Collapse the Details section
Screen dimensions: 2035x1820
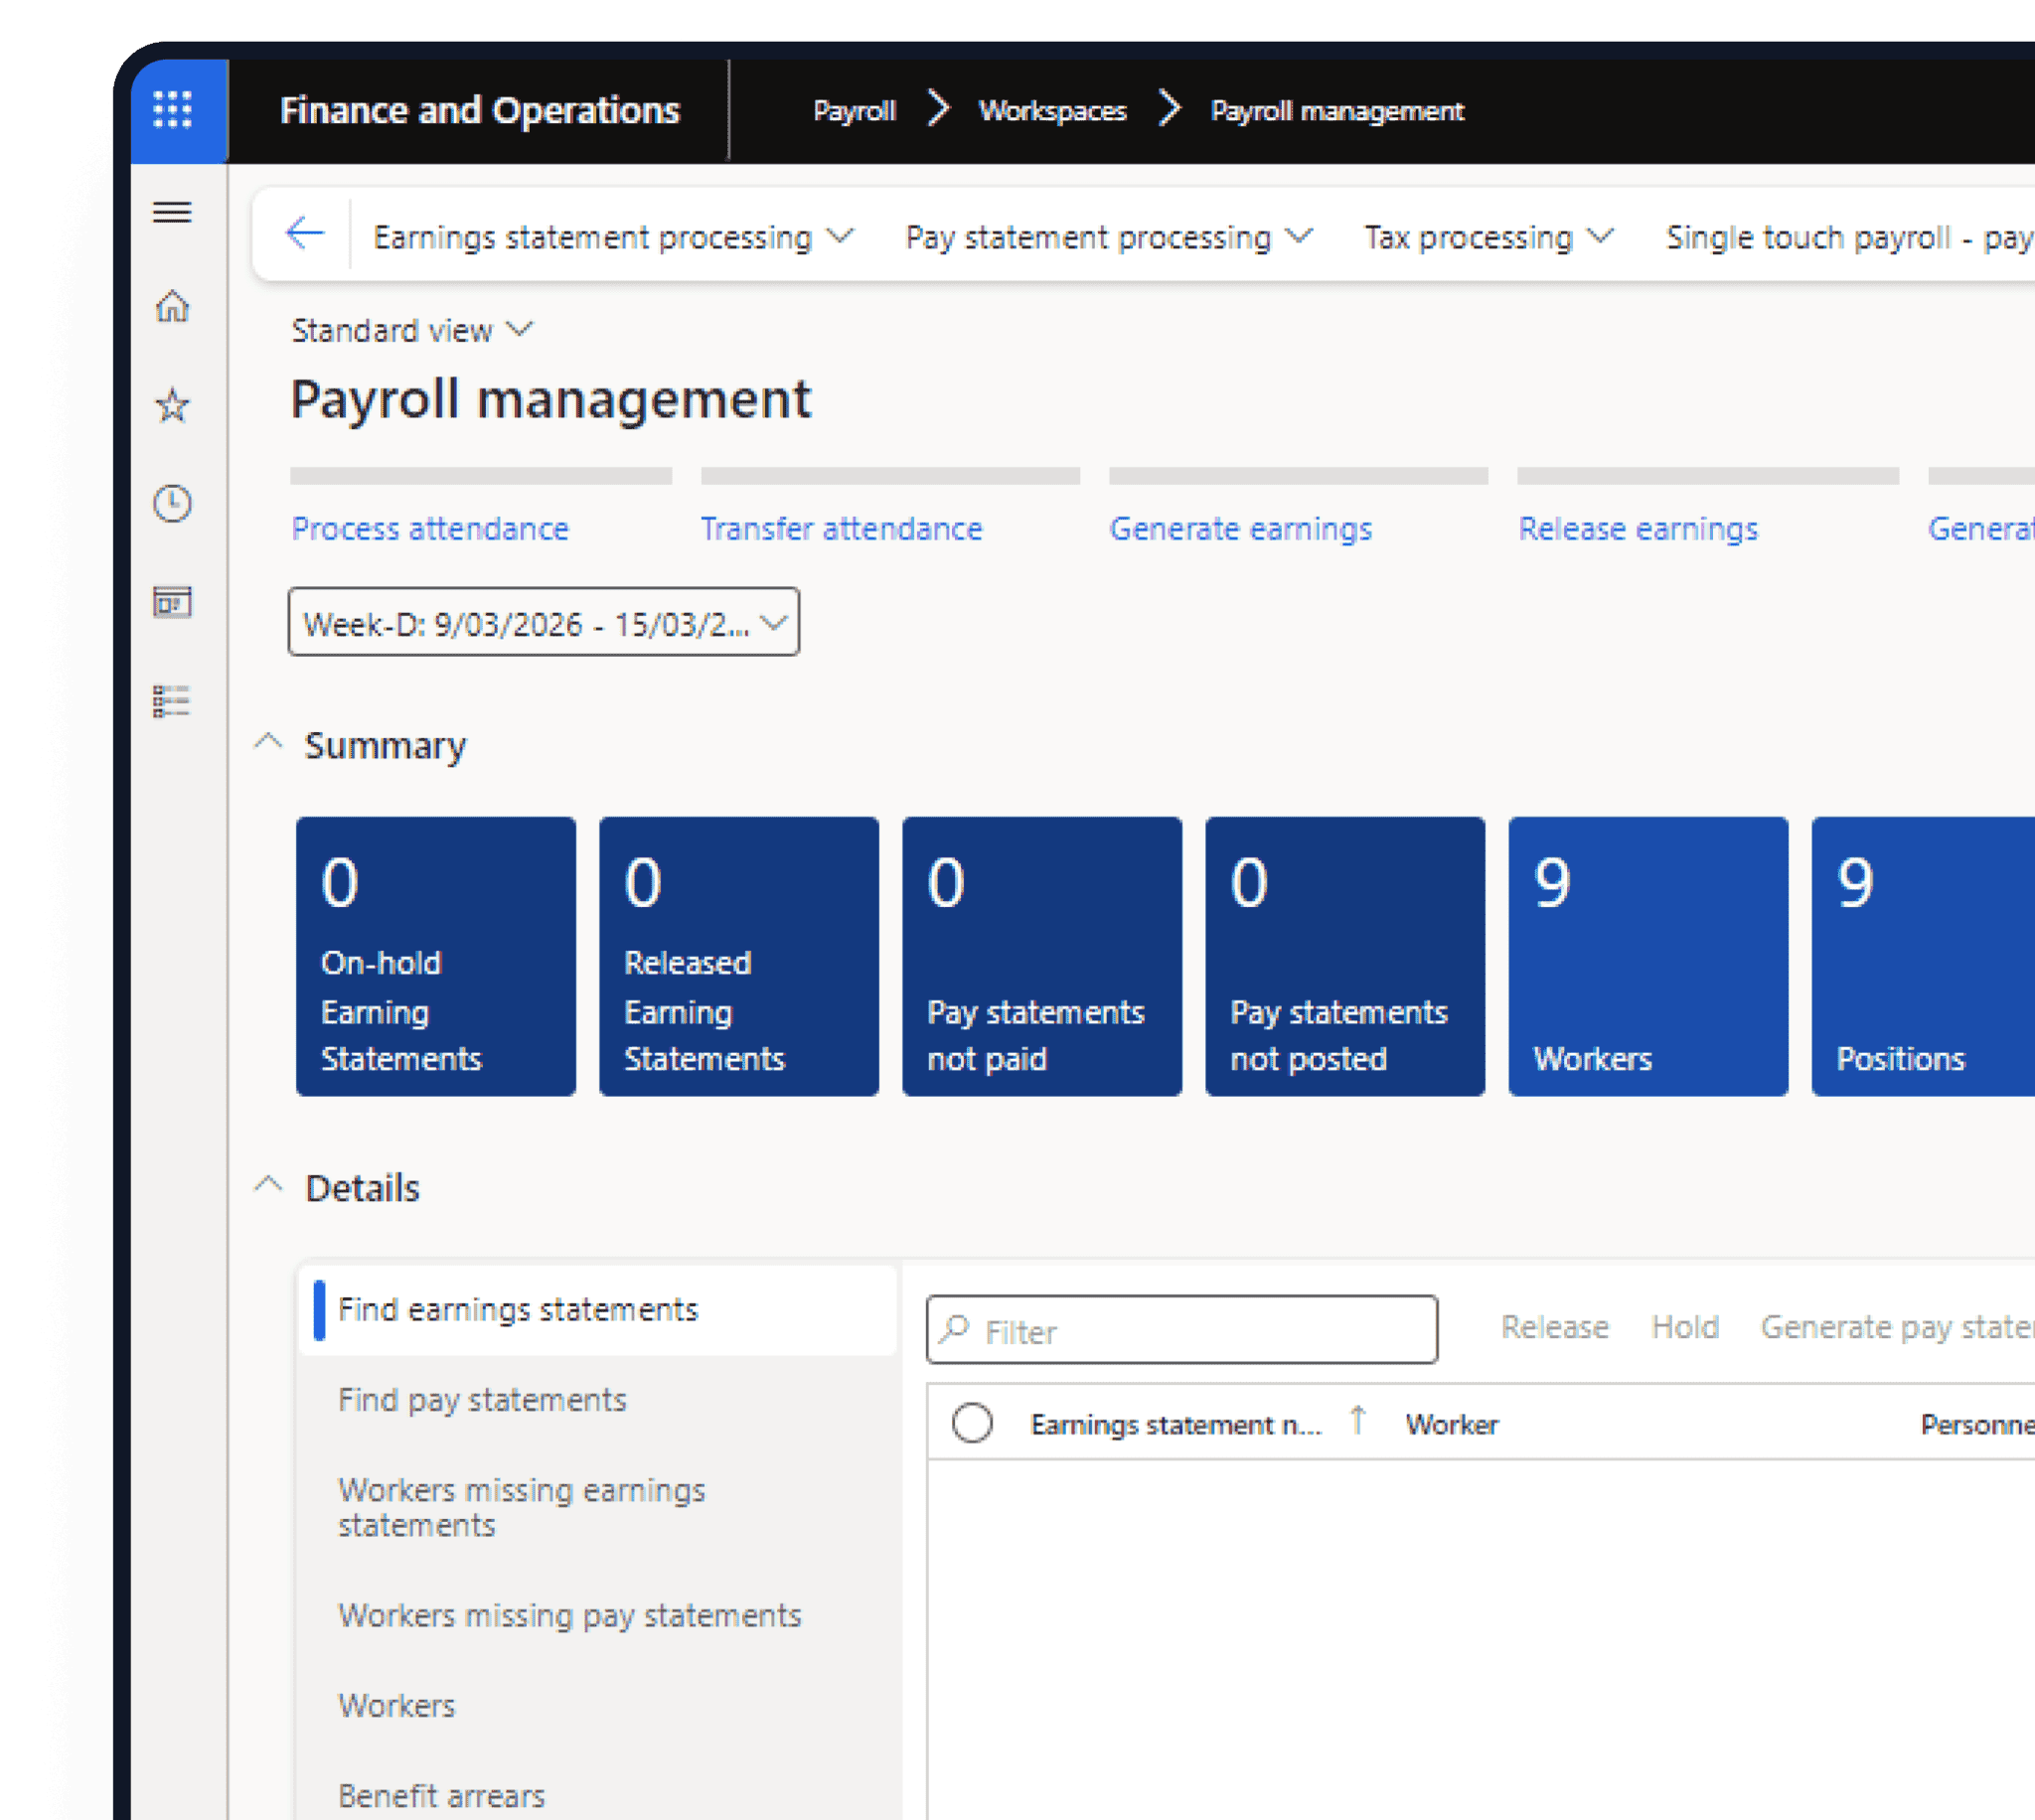pos(268,1186)
